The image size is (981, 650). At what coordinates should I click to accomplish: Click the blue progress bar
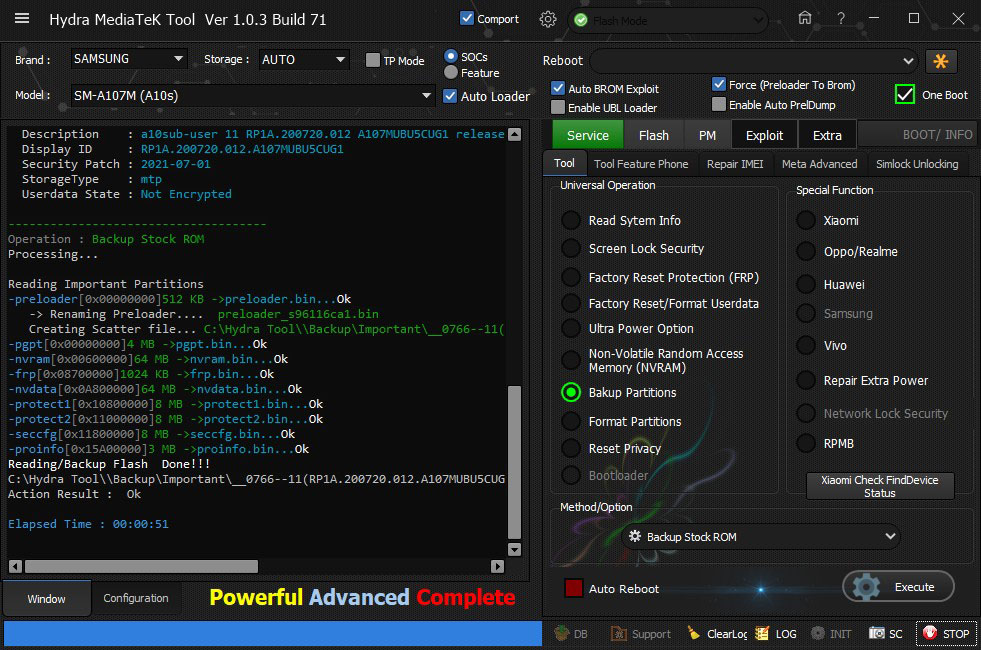(273, 633)
